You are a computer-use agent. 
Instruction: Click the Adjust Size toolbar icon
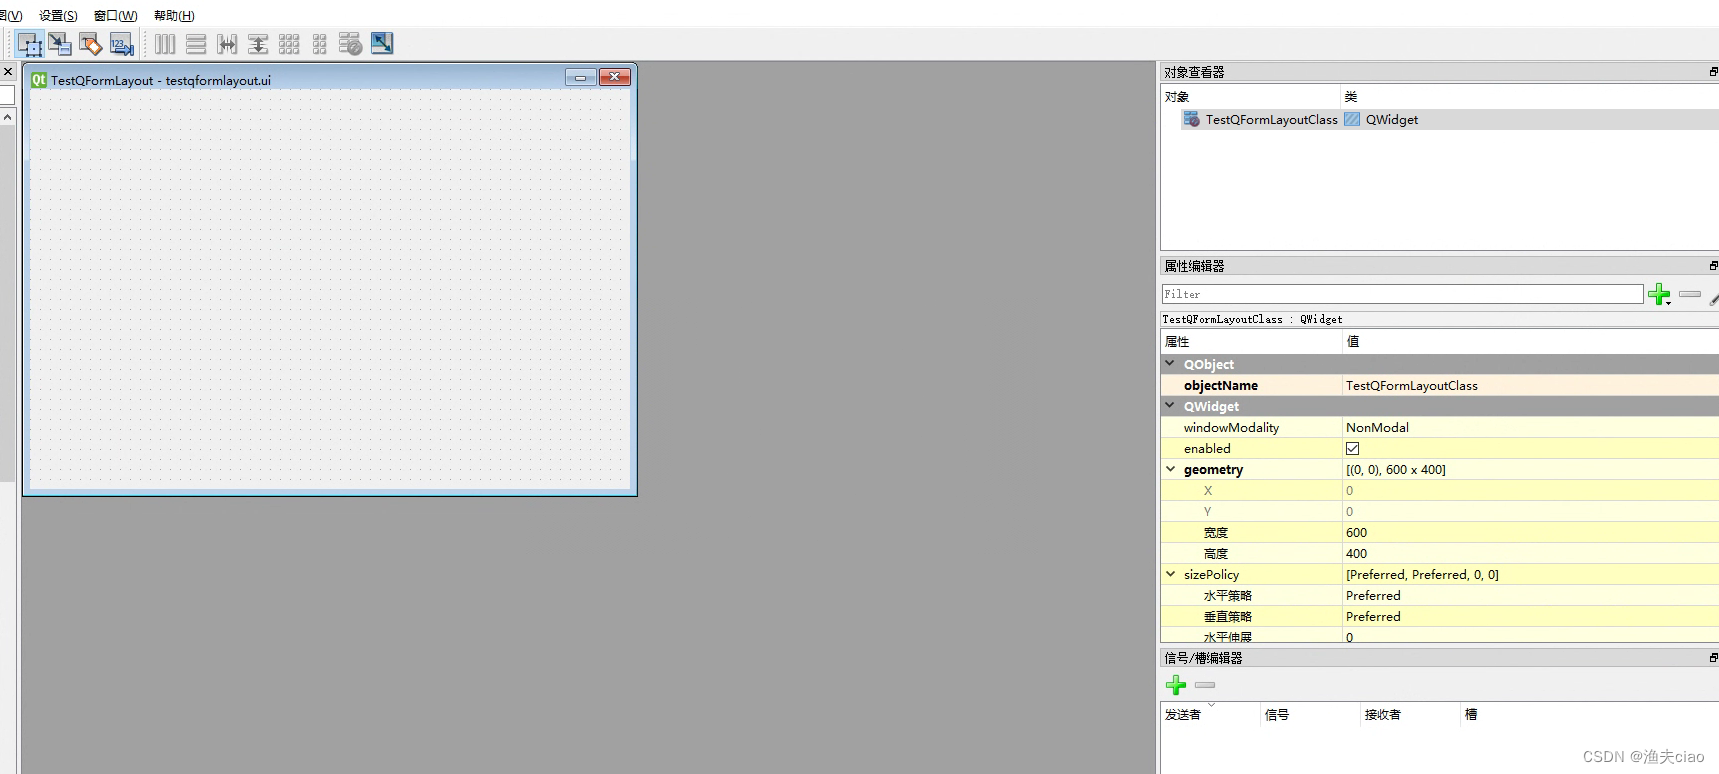pos(382,43)
